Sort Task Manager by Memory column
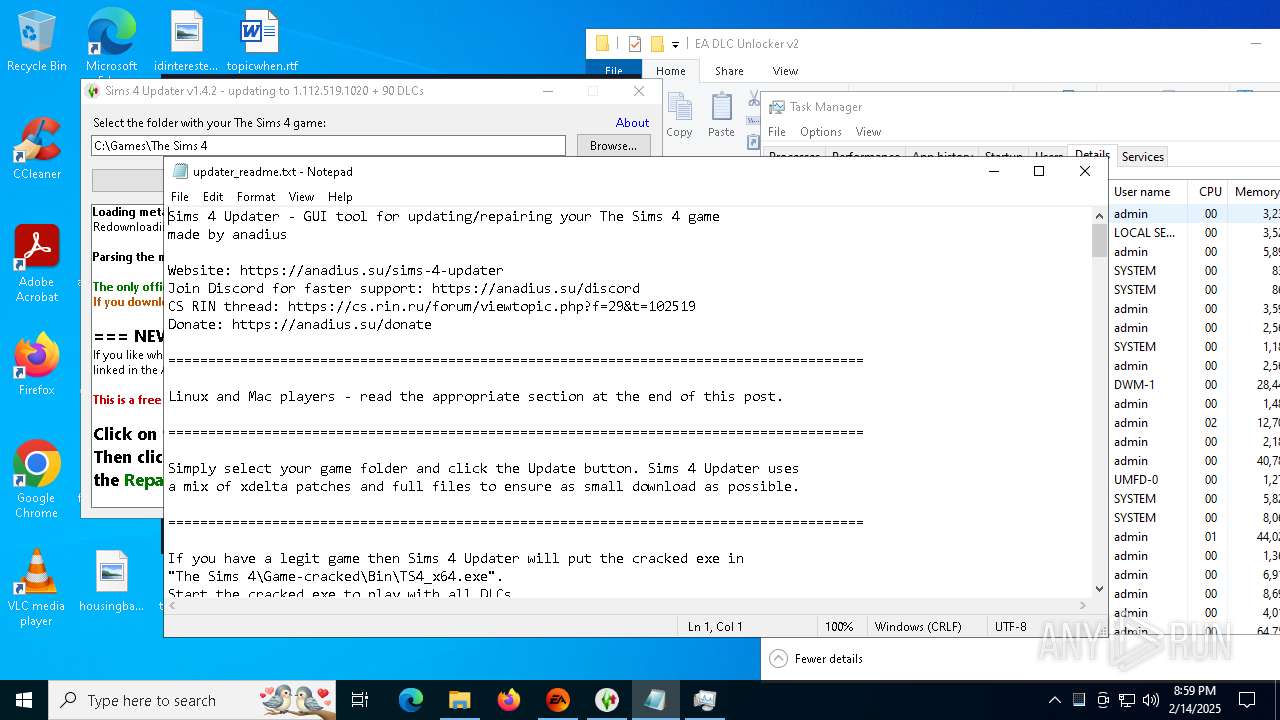 pos(1255,192)
